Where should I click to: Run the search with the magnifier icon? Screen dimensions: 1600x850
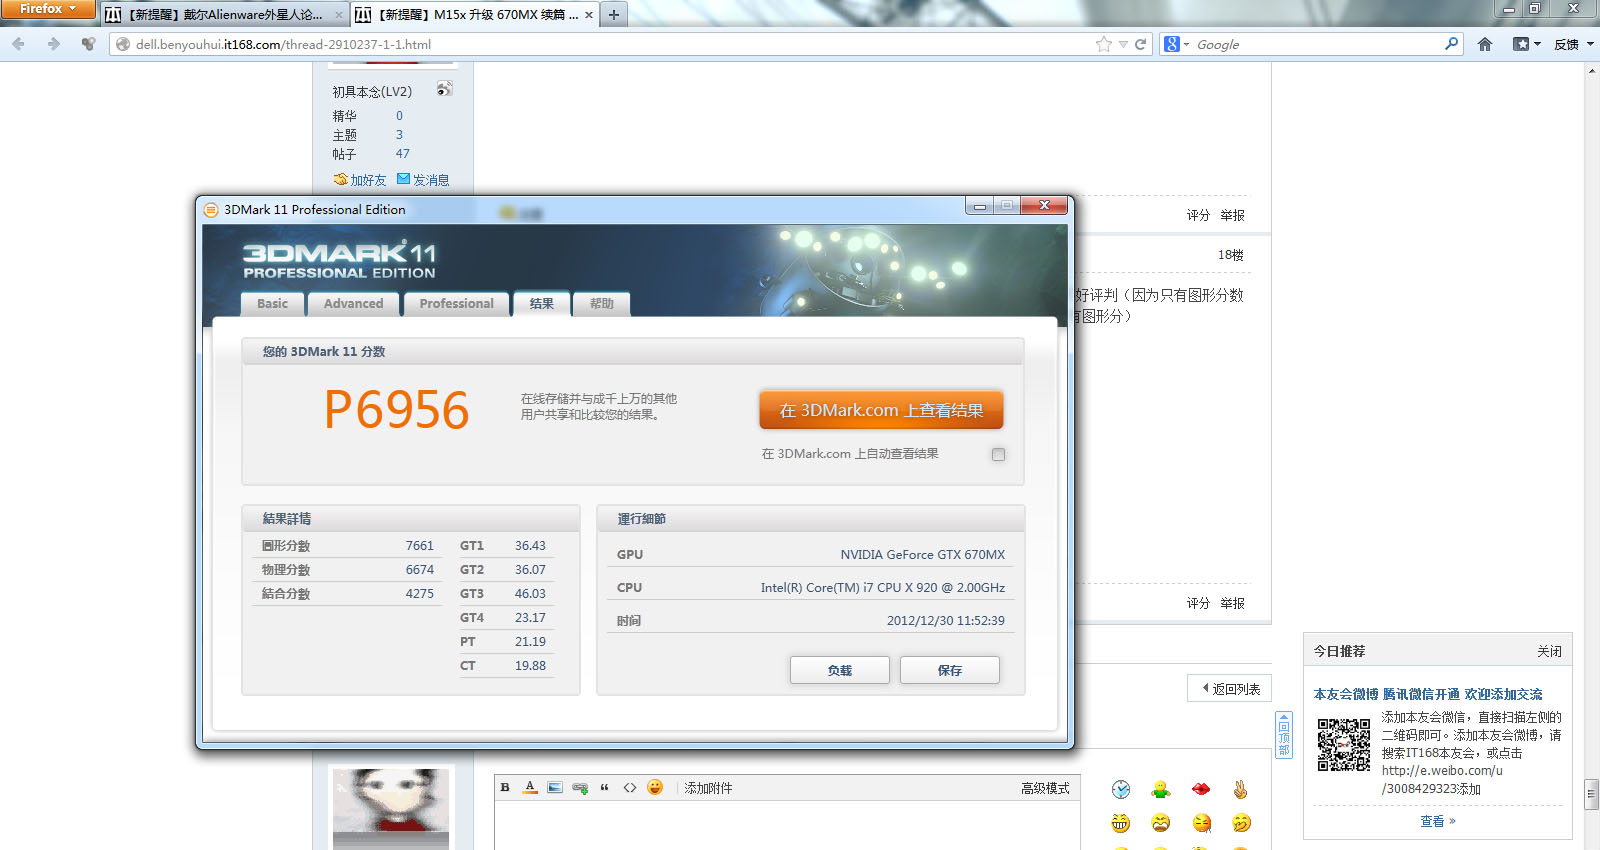click(1451, 44)
